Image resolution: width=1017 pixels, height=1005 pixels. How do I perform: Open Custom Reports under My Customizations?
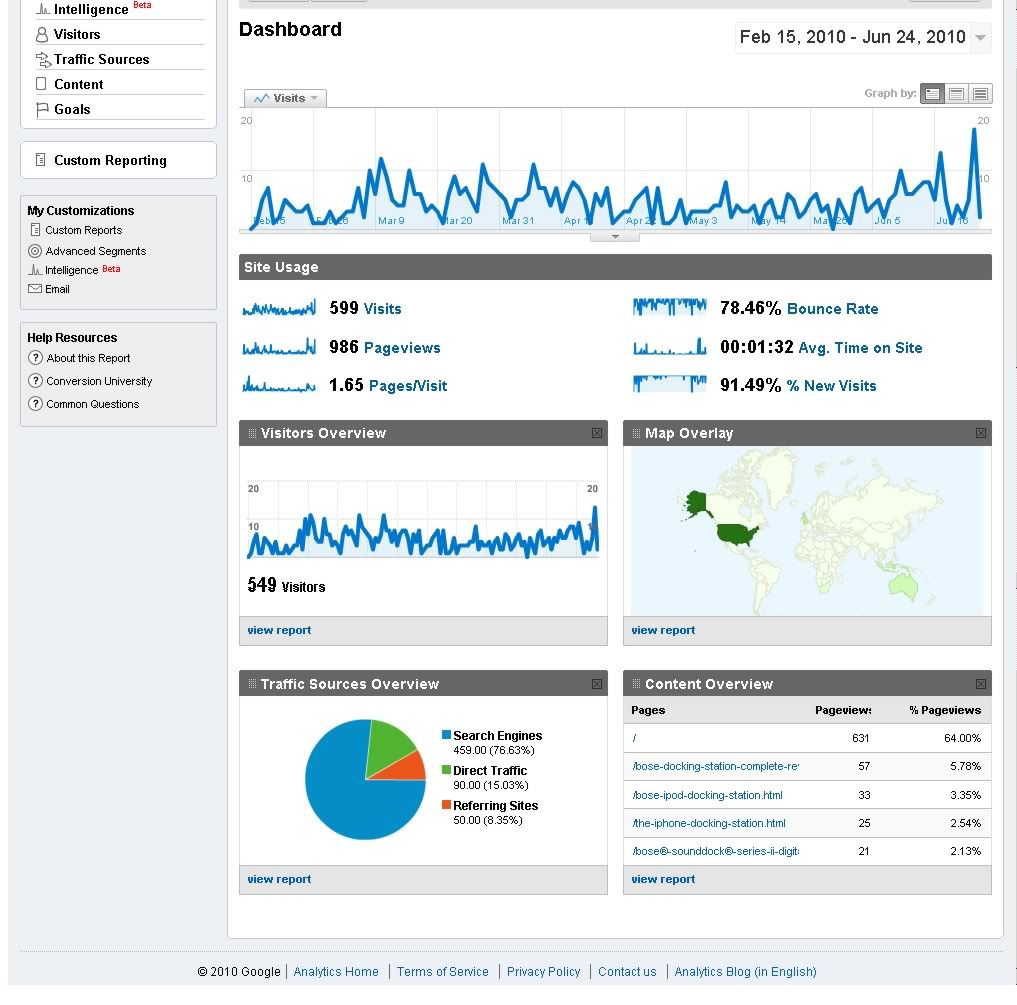pyautogui.click(x=84, y=230)
